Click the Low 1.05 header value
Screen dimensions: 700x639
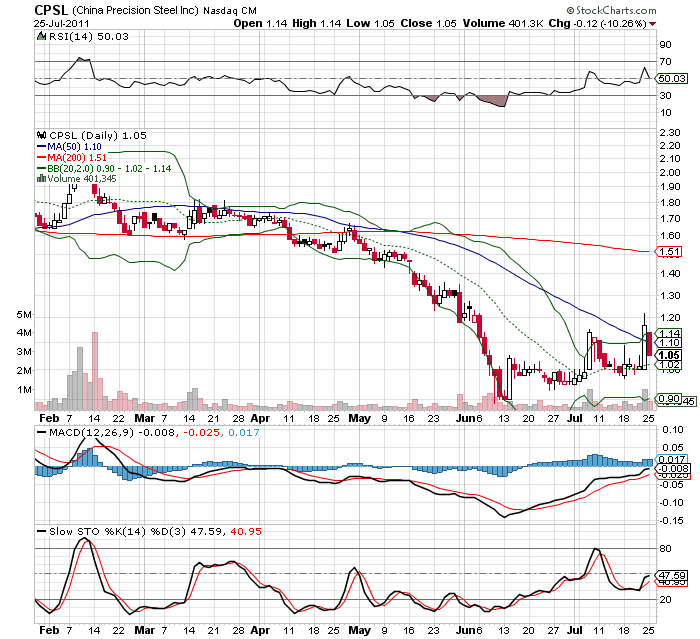click(x=371, y=23)
